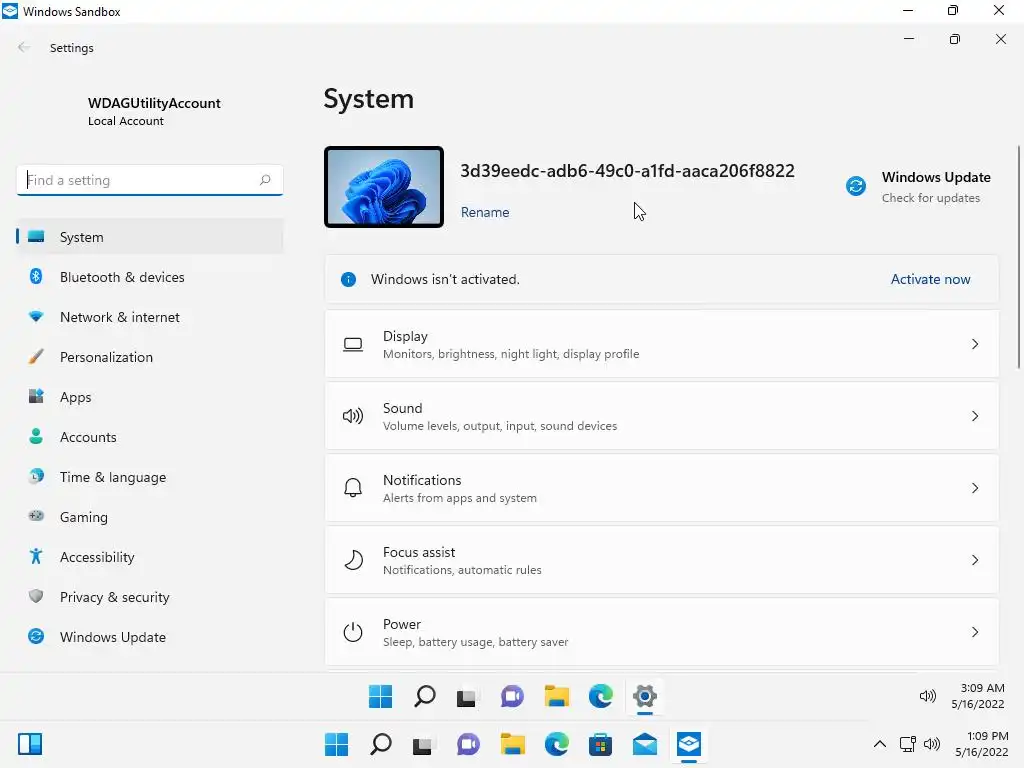
Task: Expand the Focus assist chevron
Action: point(974,560)
